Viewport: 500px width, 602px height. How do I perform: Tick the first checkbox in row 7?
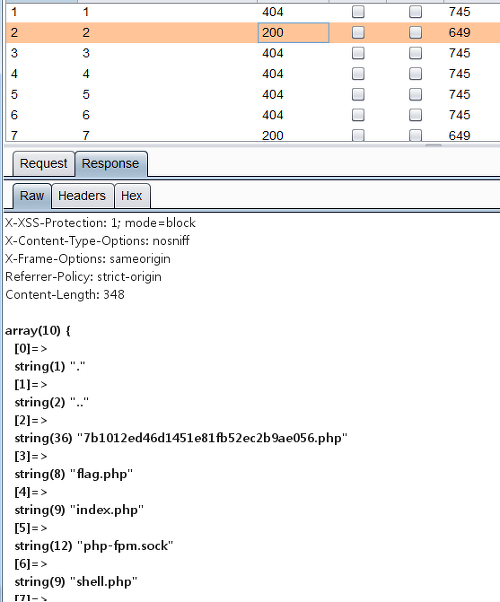(358, 135)
